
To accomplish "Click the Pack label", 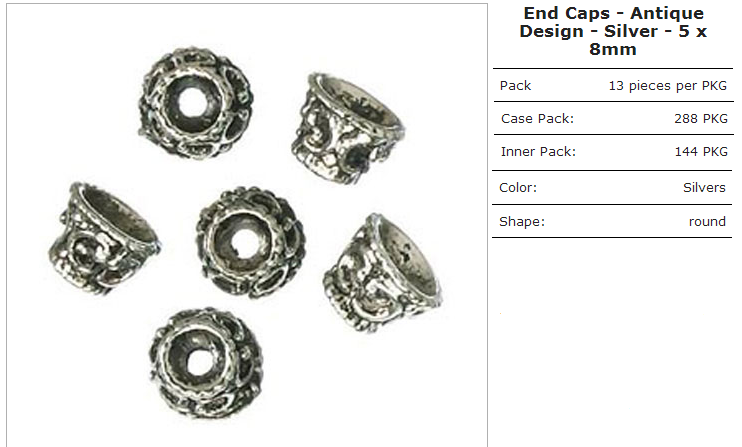I will coord(515,86).
